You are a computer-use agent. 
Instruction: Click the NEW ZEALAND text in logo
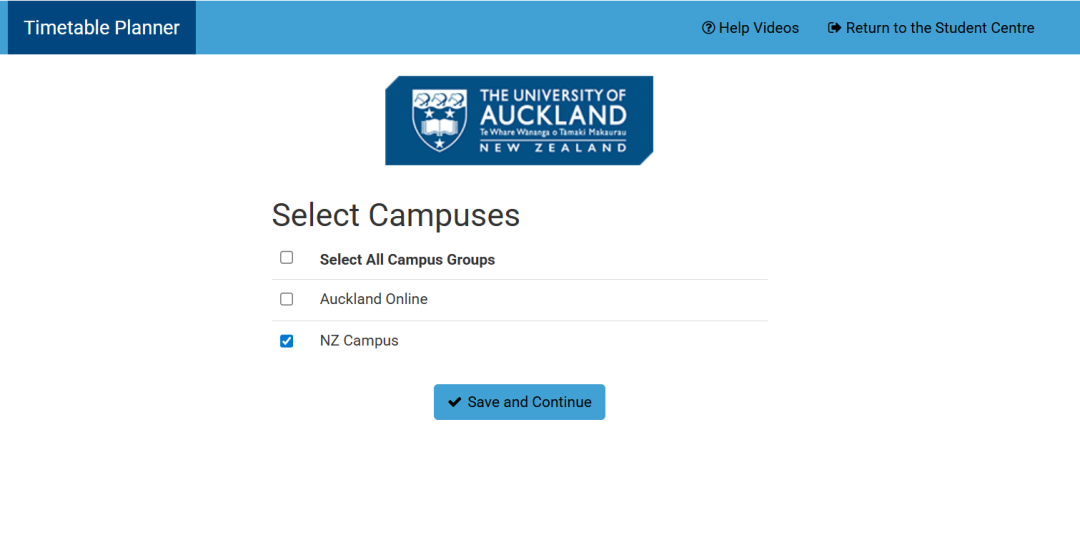click(x=553, y=148)
